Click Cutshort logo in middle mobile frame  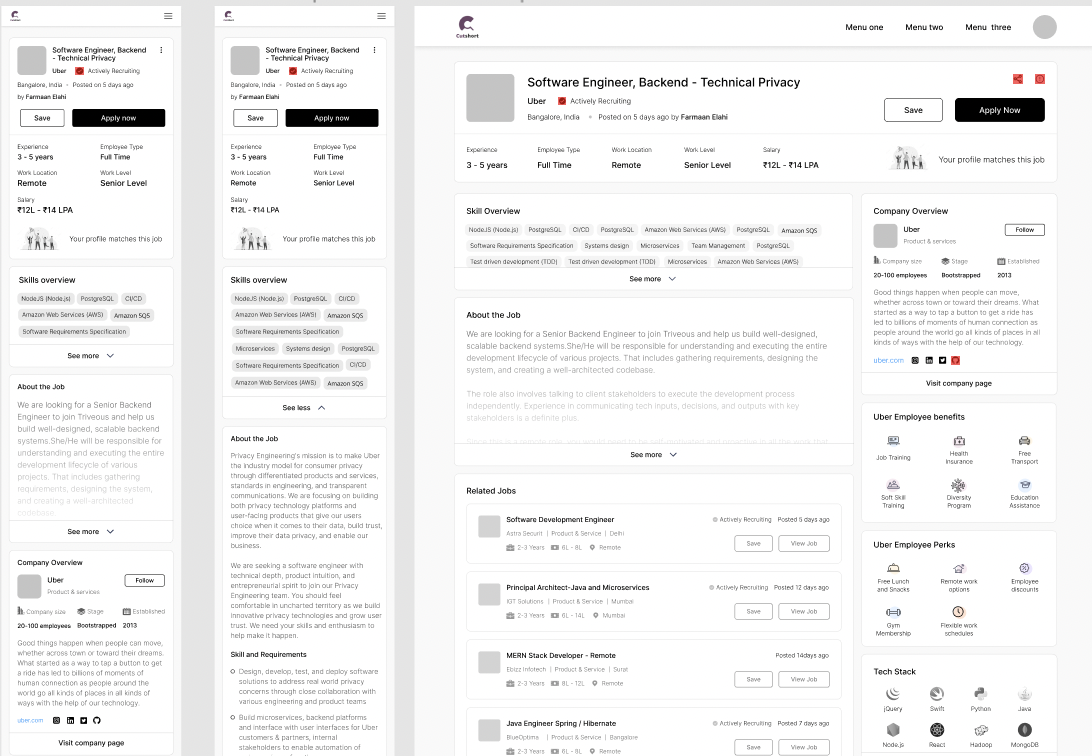(228, 16)
